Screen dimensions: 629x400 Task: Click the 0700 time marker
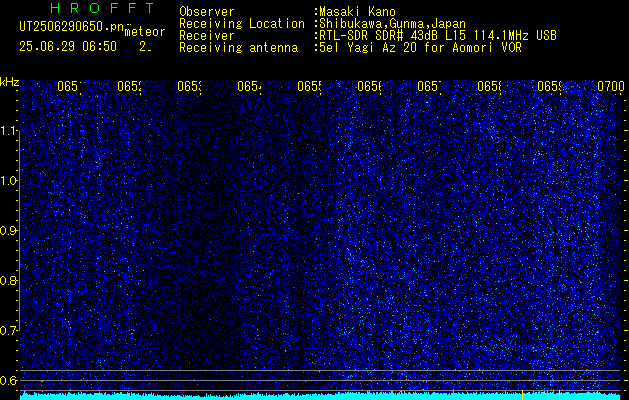point(611,86)
